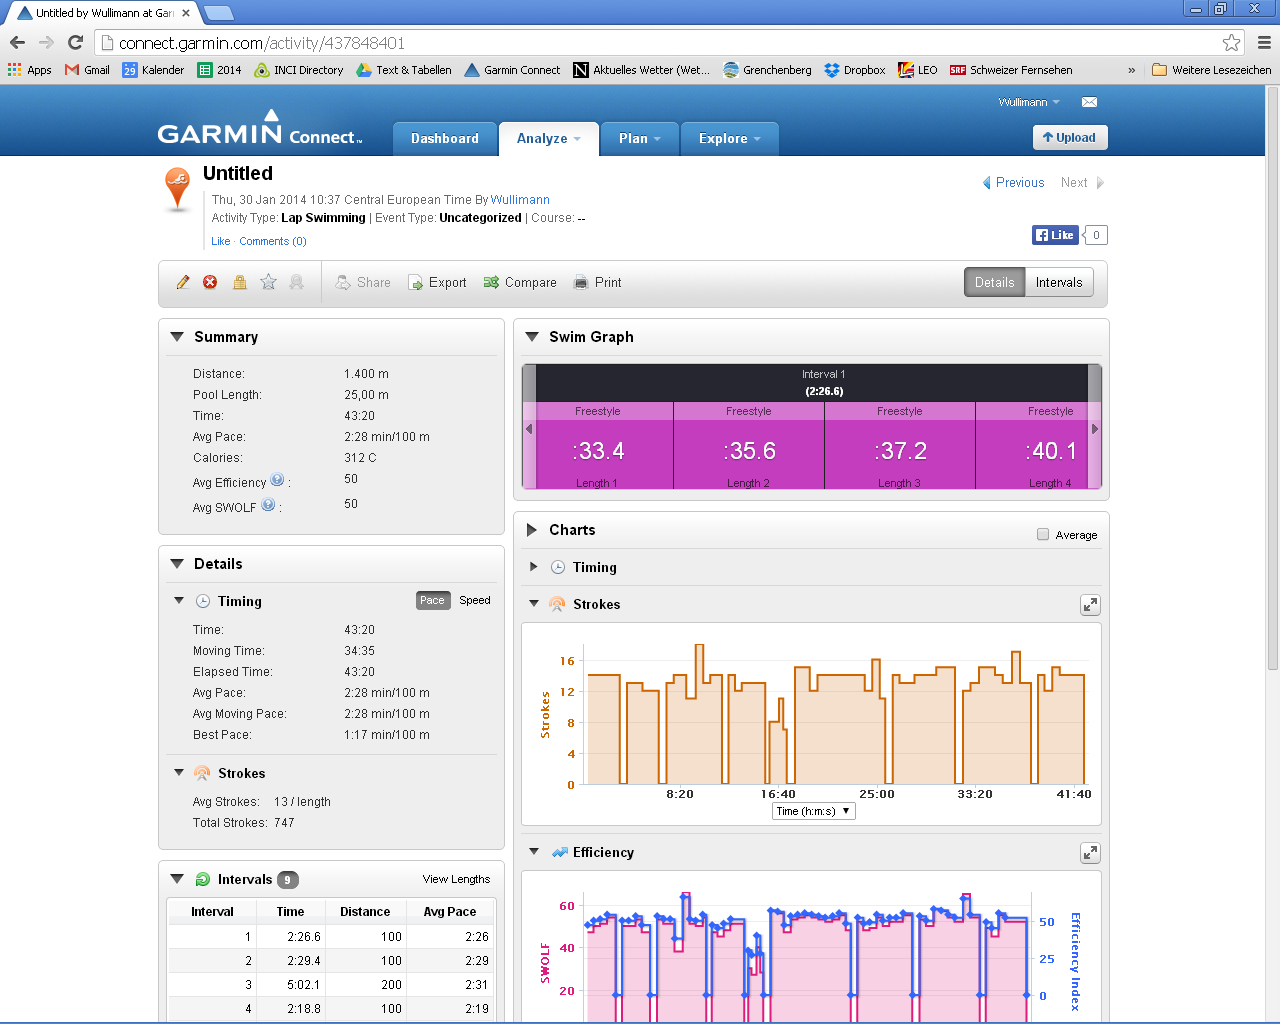Click the padlock privacy icon

pos(239,283)
